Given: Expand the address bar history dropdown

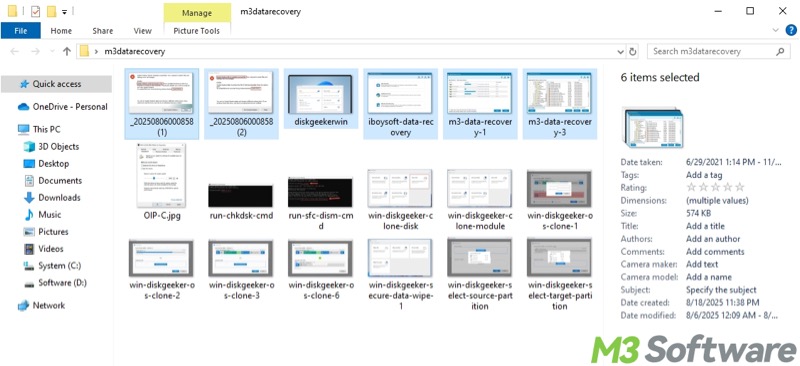Looking at the screenshot, I should coord(620,52).
